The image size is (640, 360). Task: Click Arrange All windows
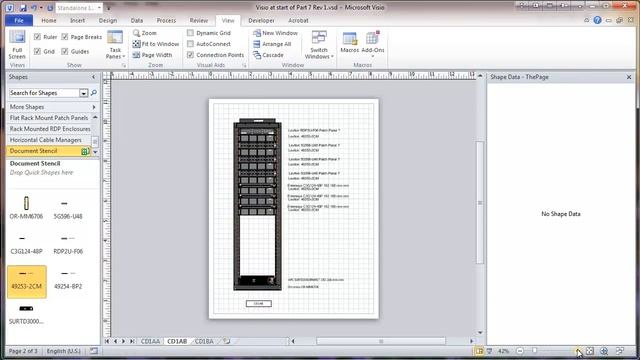click(x=272, y=44)
